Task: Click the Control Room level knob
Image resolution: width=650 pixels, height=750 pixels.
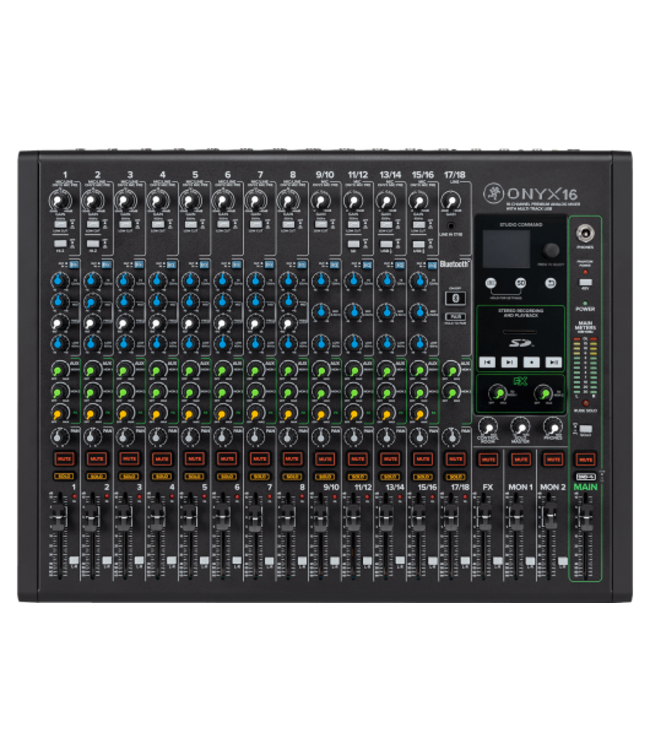Action: [488, 427]
